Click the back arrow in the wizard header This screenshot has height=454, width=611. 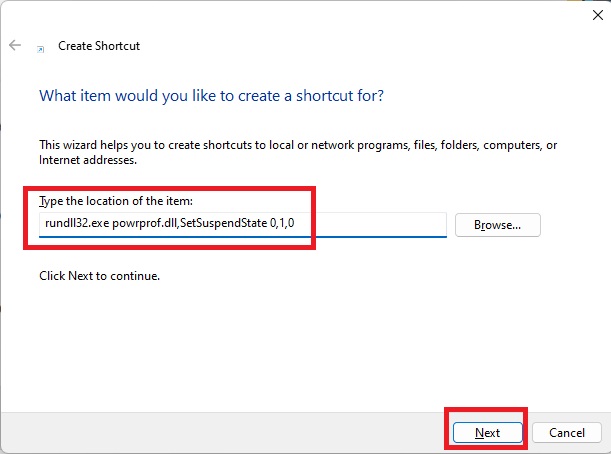coord(15,45)
